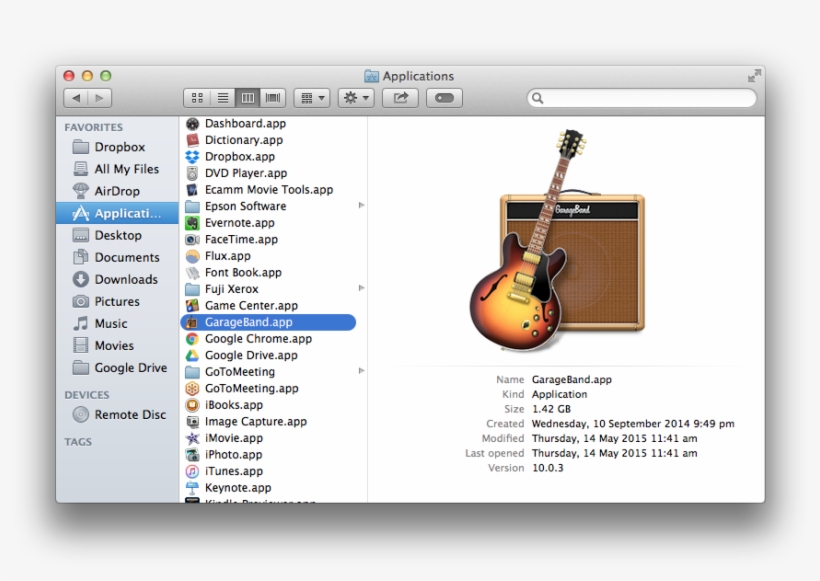Image resolution: width=820 pixels, height=581 pixels.
Task: Click the Flux.app icon
Action: pos(192,256)
